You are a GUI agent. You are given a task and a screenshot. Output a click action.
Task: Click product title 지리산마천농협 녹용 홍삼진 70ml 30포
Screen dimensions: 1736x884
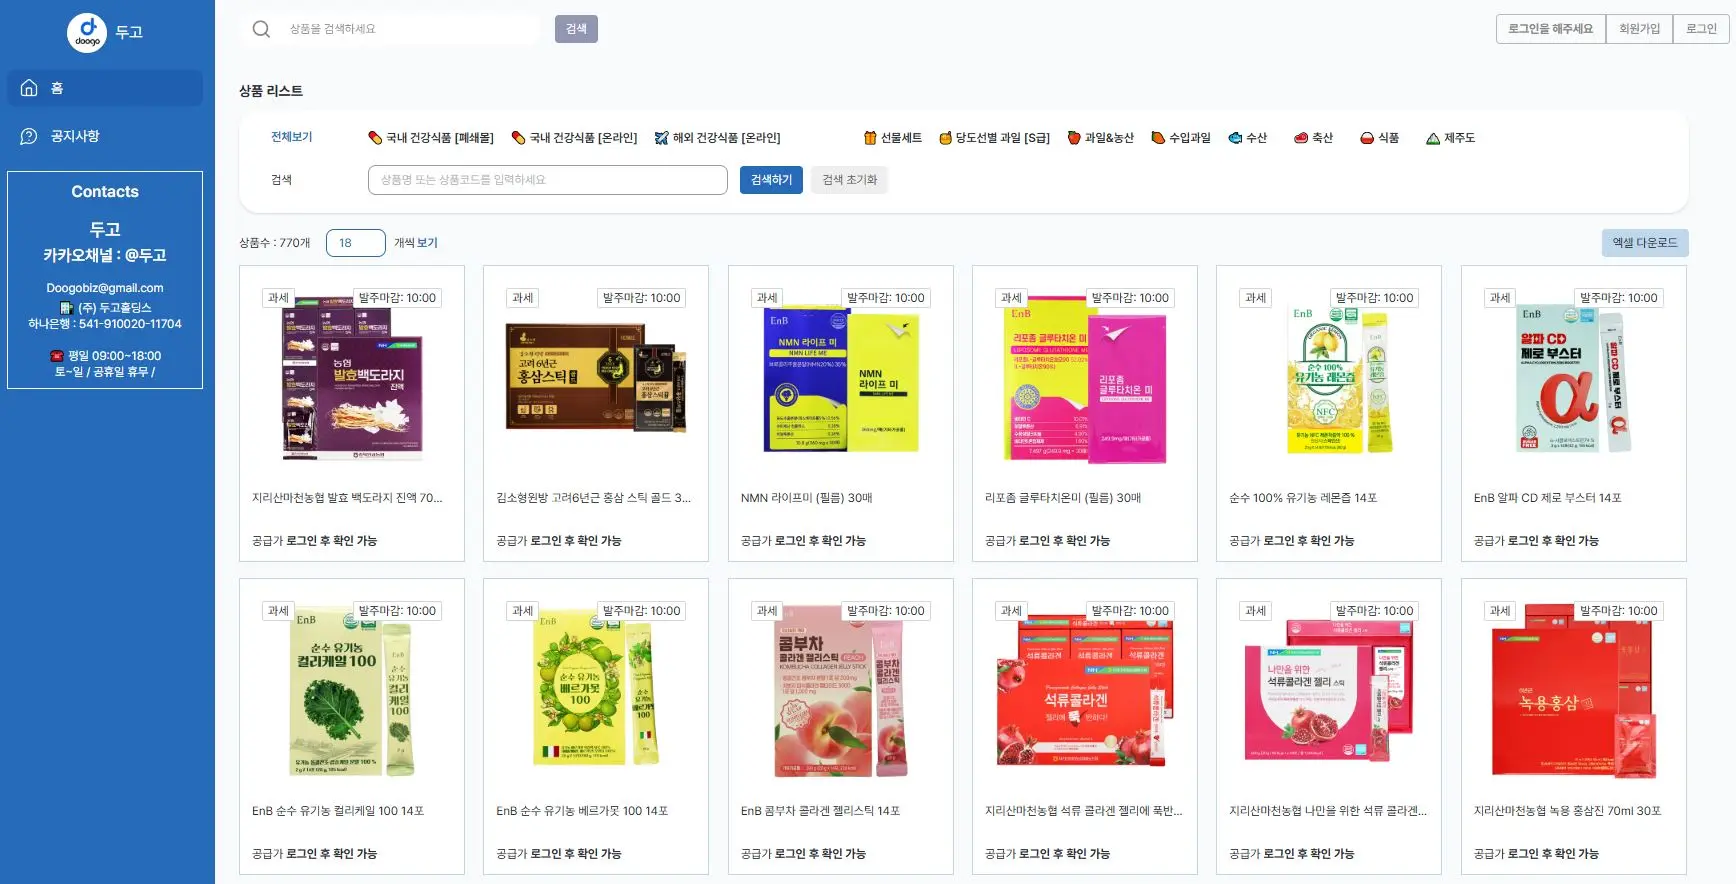(1567, 811)
